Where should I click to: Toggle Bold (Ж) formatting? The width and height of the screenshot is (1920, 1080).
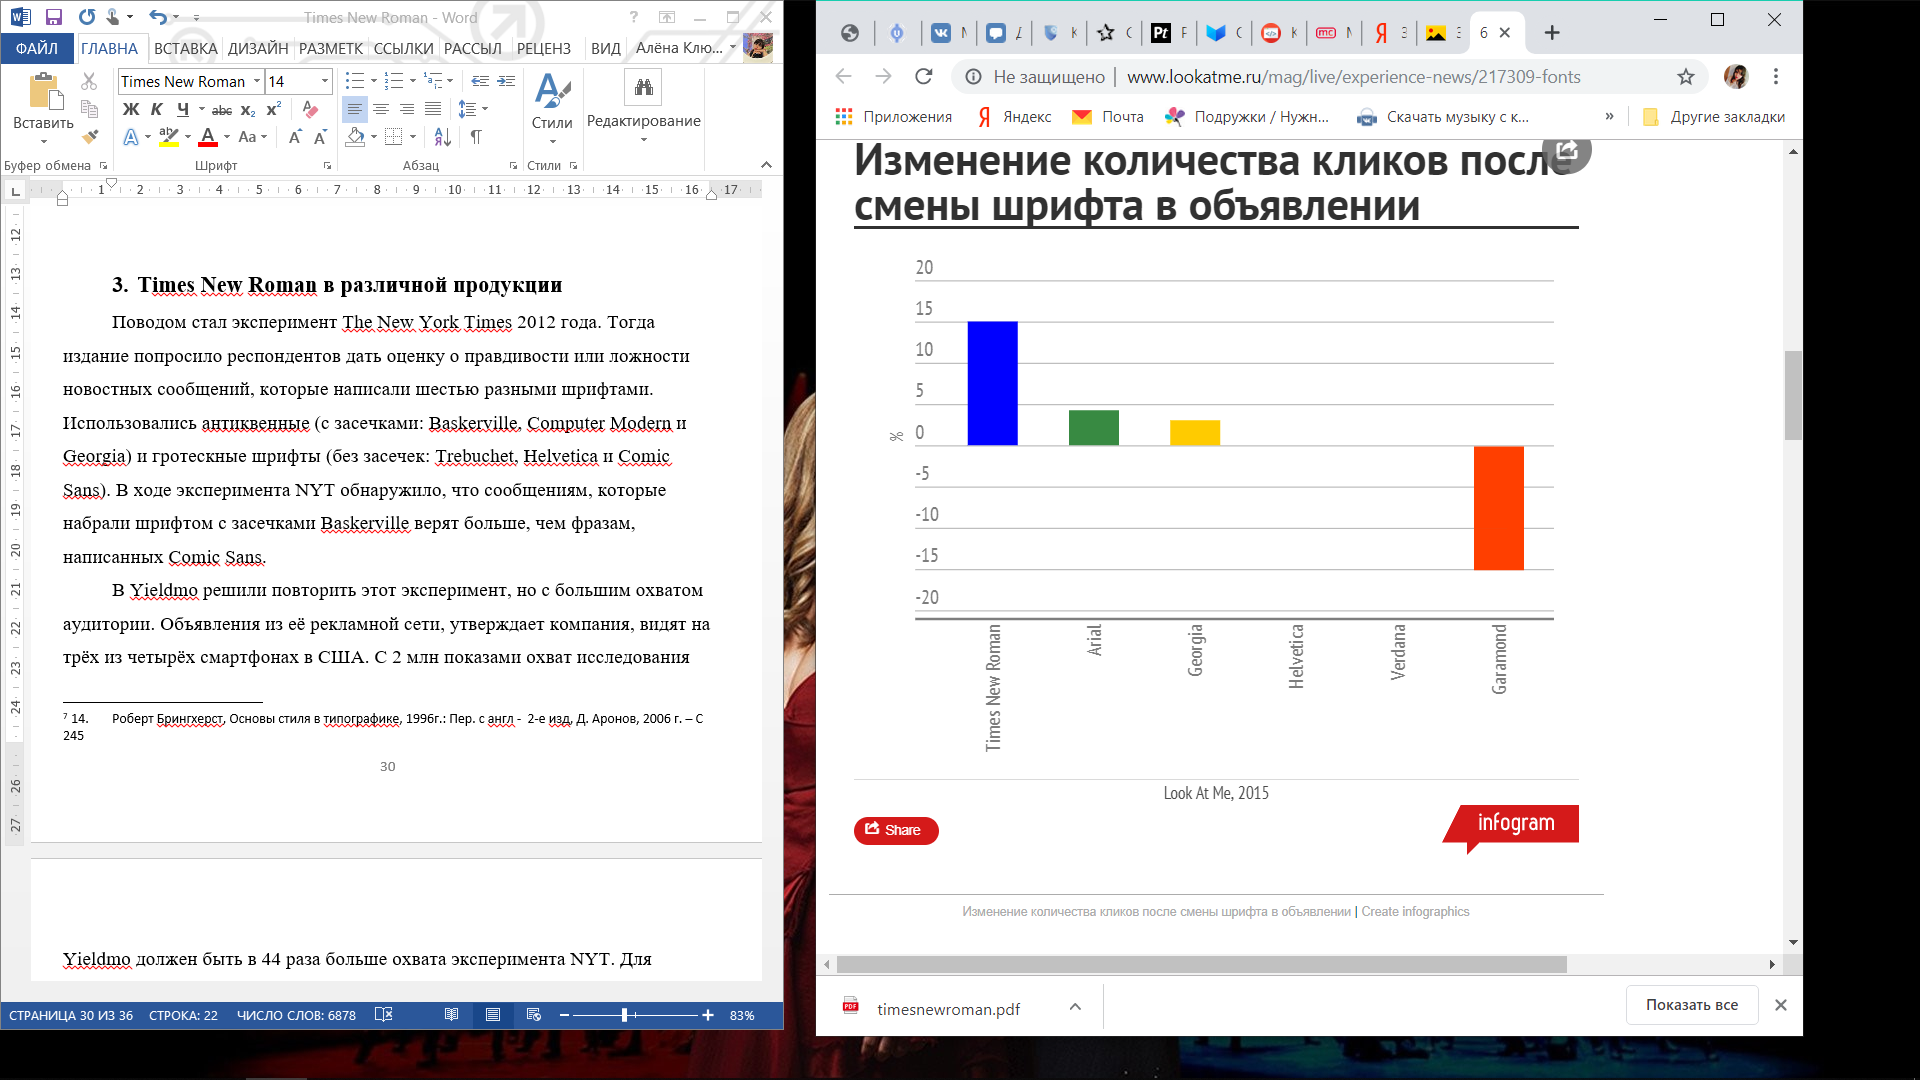click(x=131, y=109)
